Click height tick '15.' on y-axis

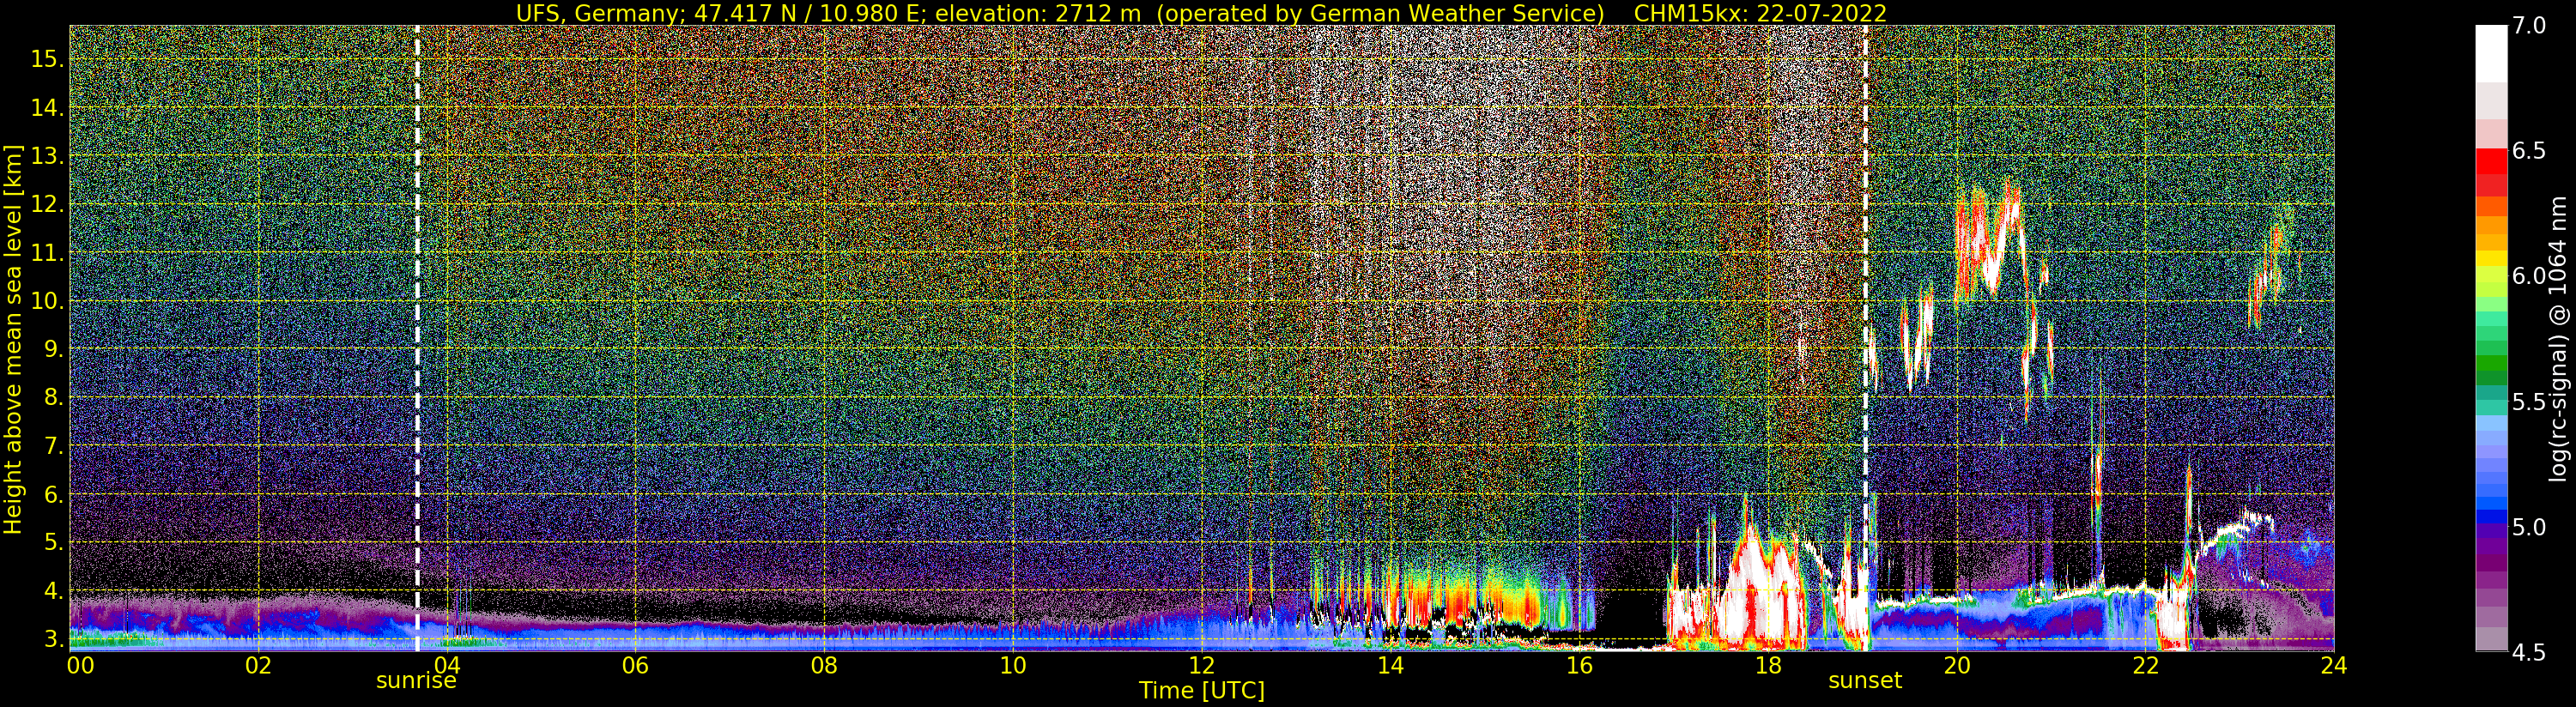coord(46,59)
